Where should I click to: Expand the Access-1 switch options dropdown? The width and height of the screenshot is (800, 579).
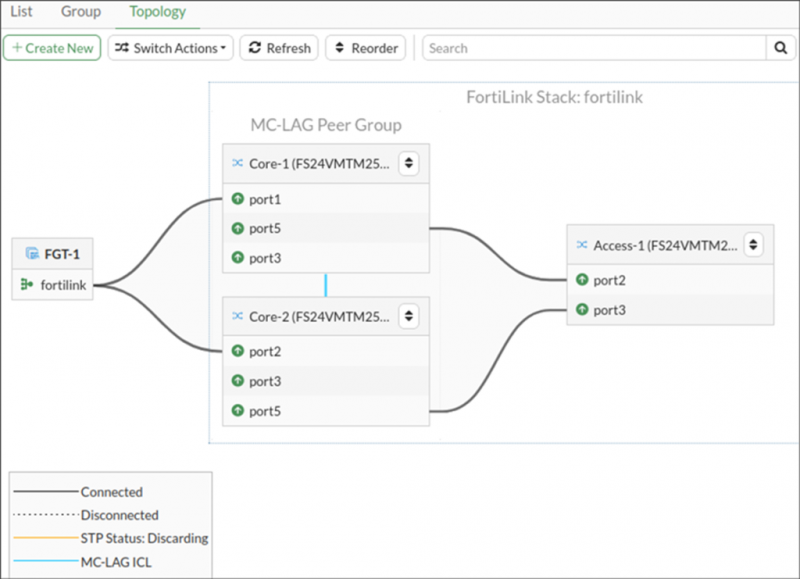753,244
